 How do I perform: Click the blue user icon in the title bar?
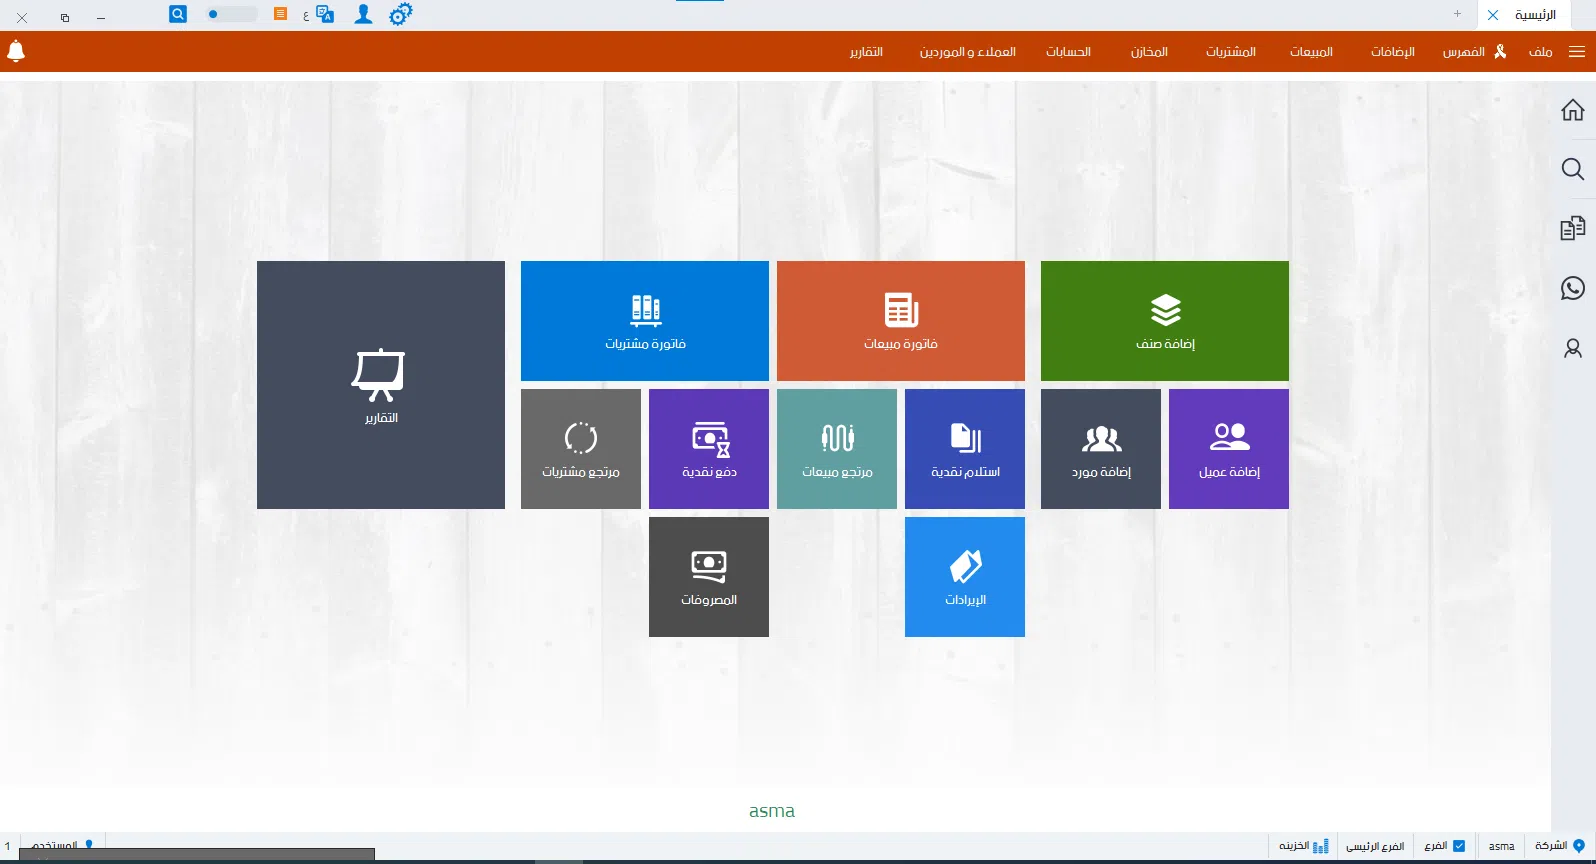(363, 15)
